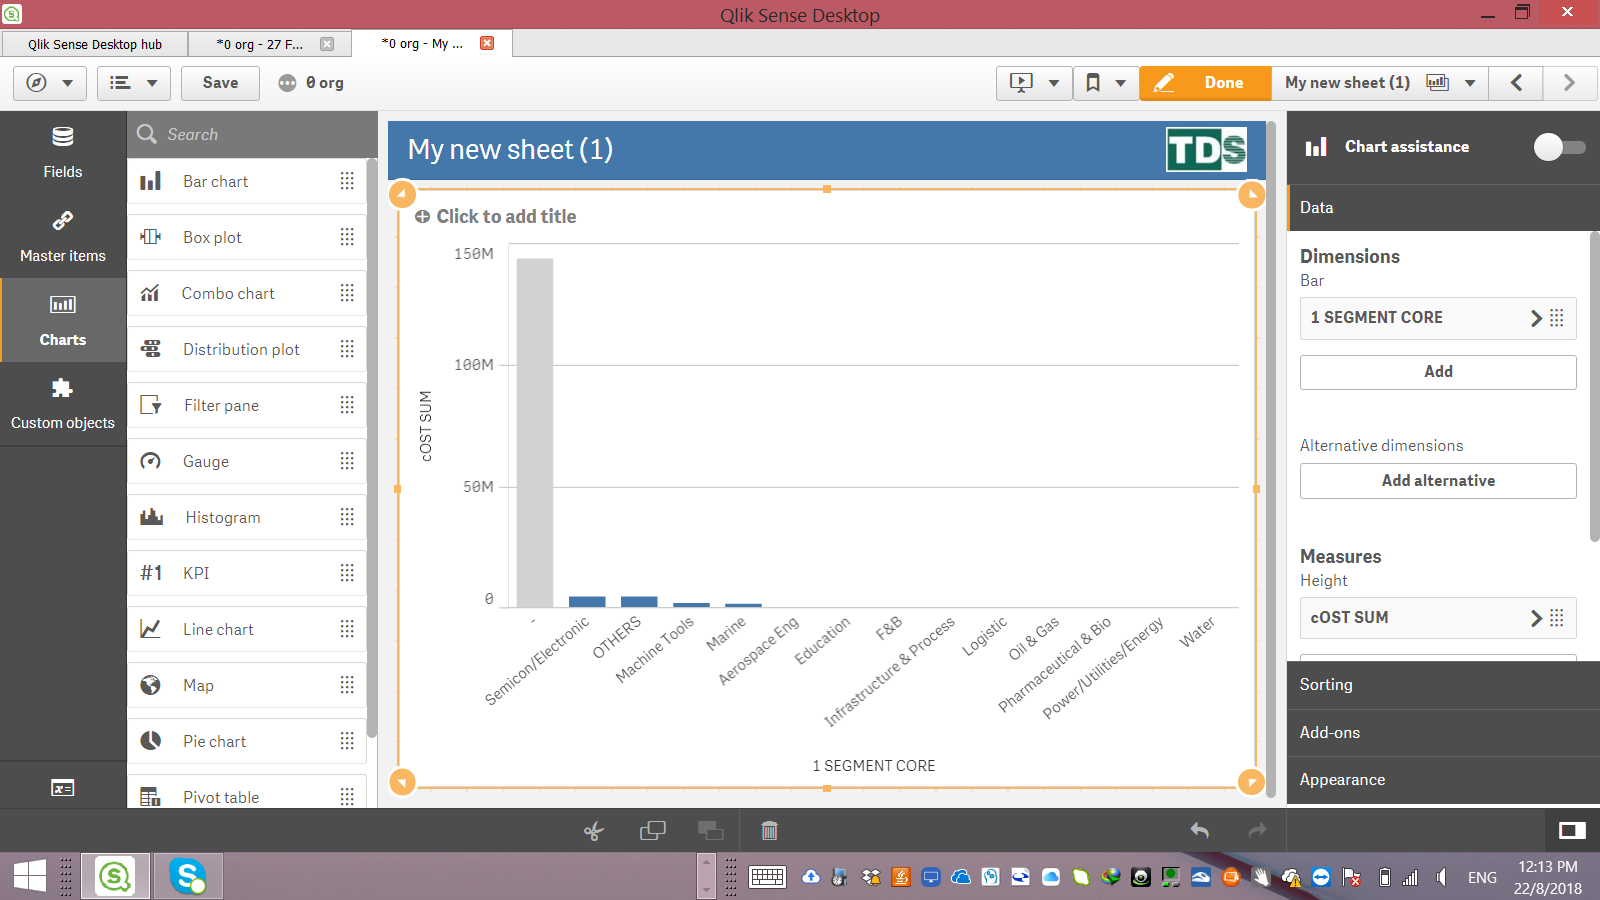Save the app with the Save button

[x=220, y=83]
